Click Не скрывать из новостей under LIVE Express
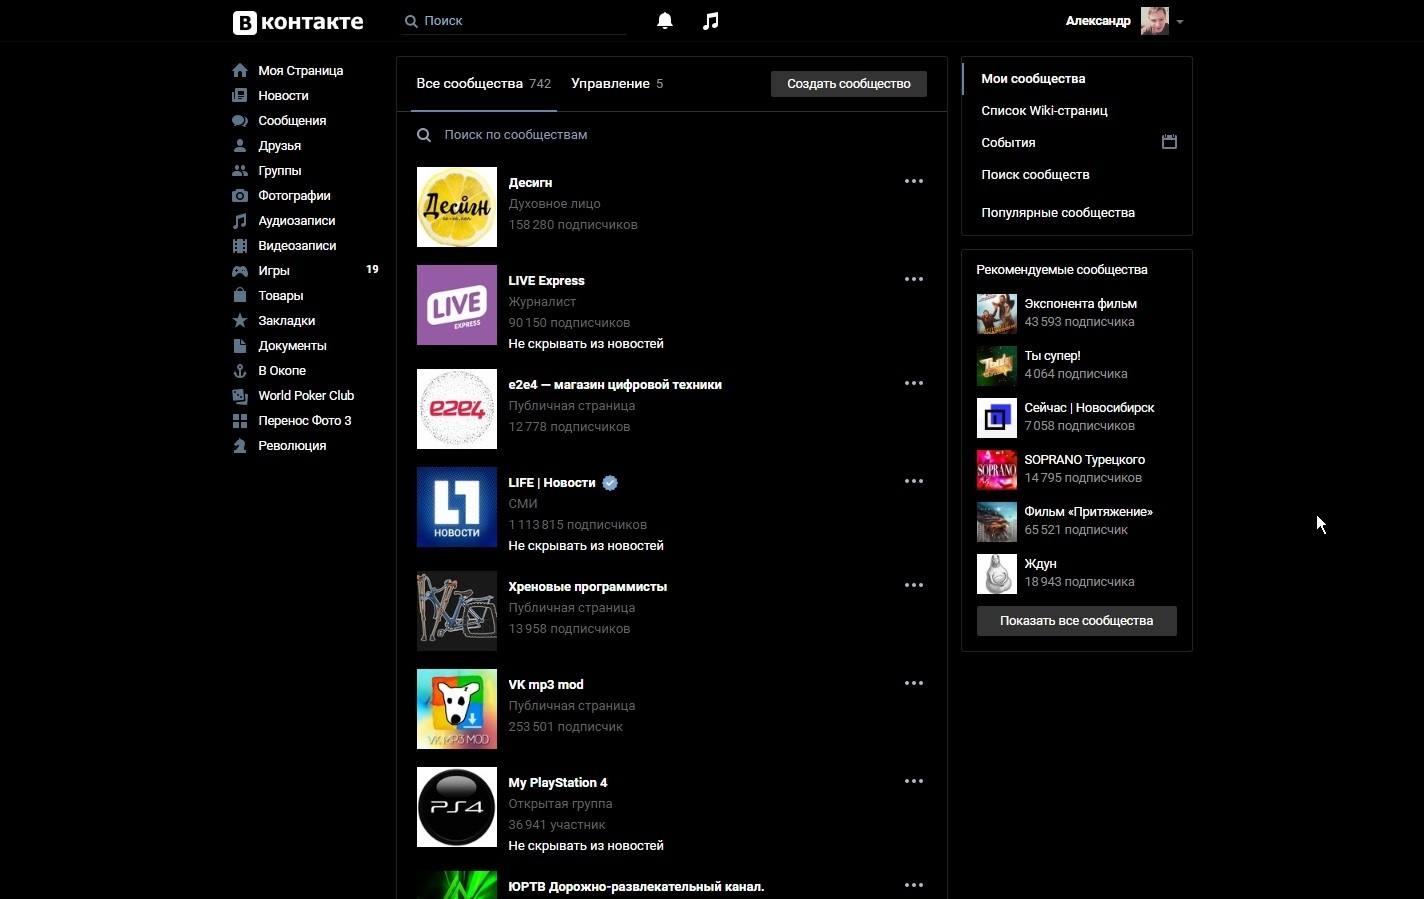Screen dimensions: 1424x899 (x=586, y=343)
